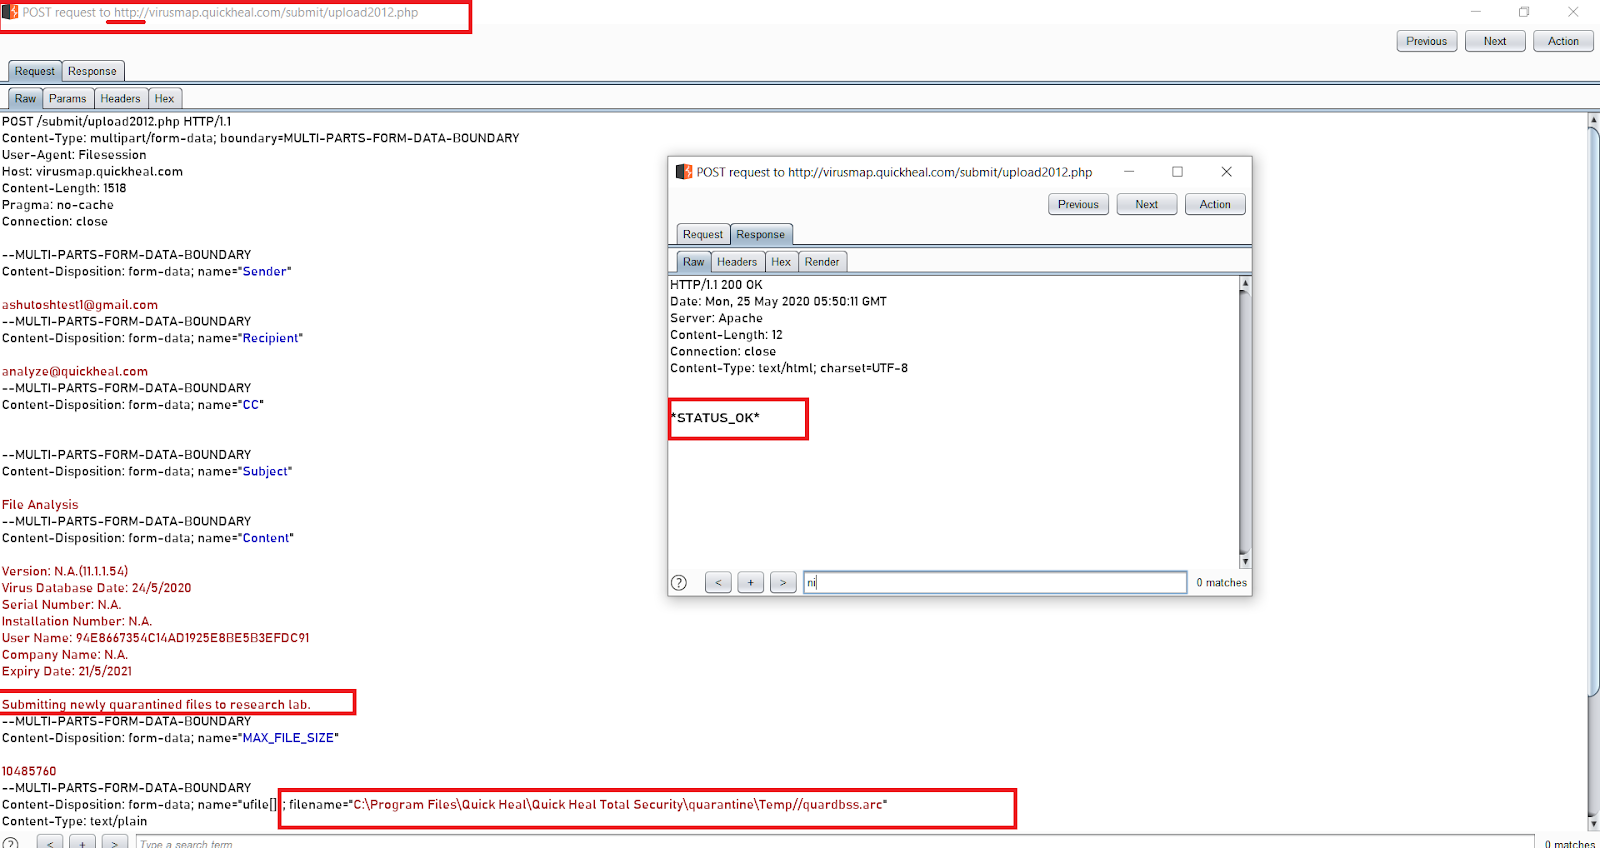Click the 'File Analysis' subject value
Image resolution: width=1600 pixels, height=848 pixels.
pos(40,505)
